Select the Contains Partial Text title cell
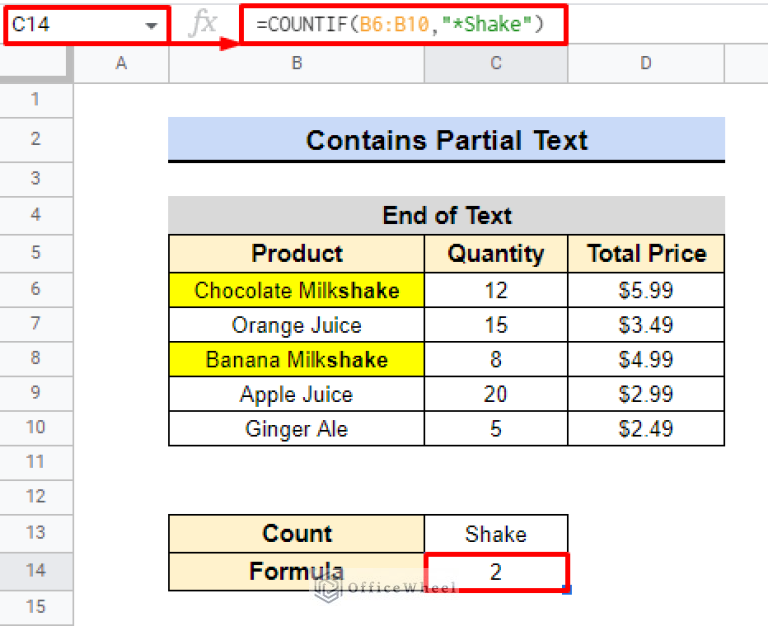 tap(446, 140)
